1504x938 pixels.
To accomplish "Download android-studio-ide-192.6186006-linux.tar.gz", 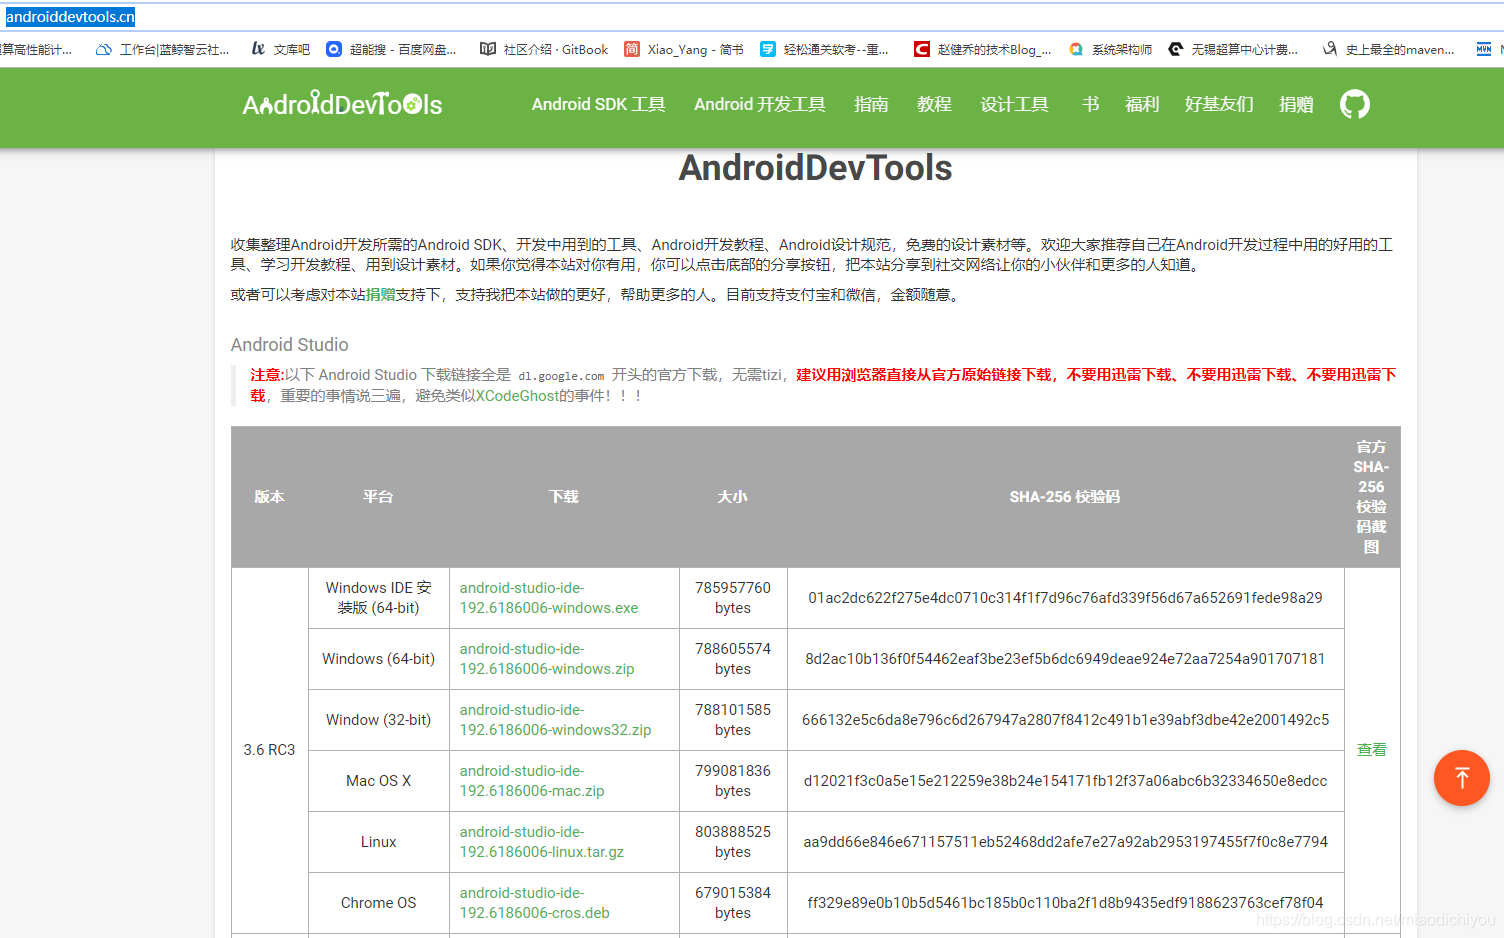I will [542, 842].
